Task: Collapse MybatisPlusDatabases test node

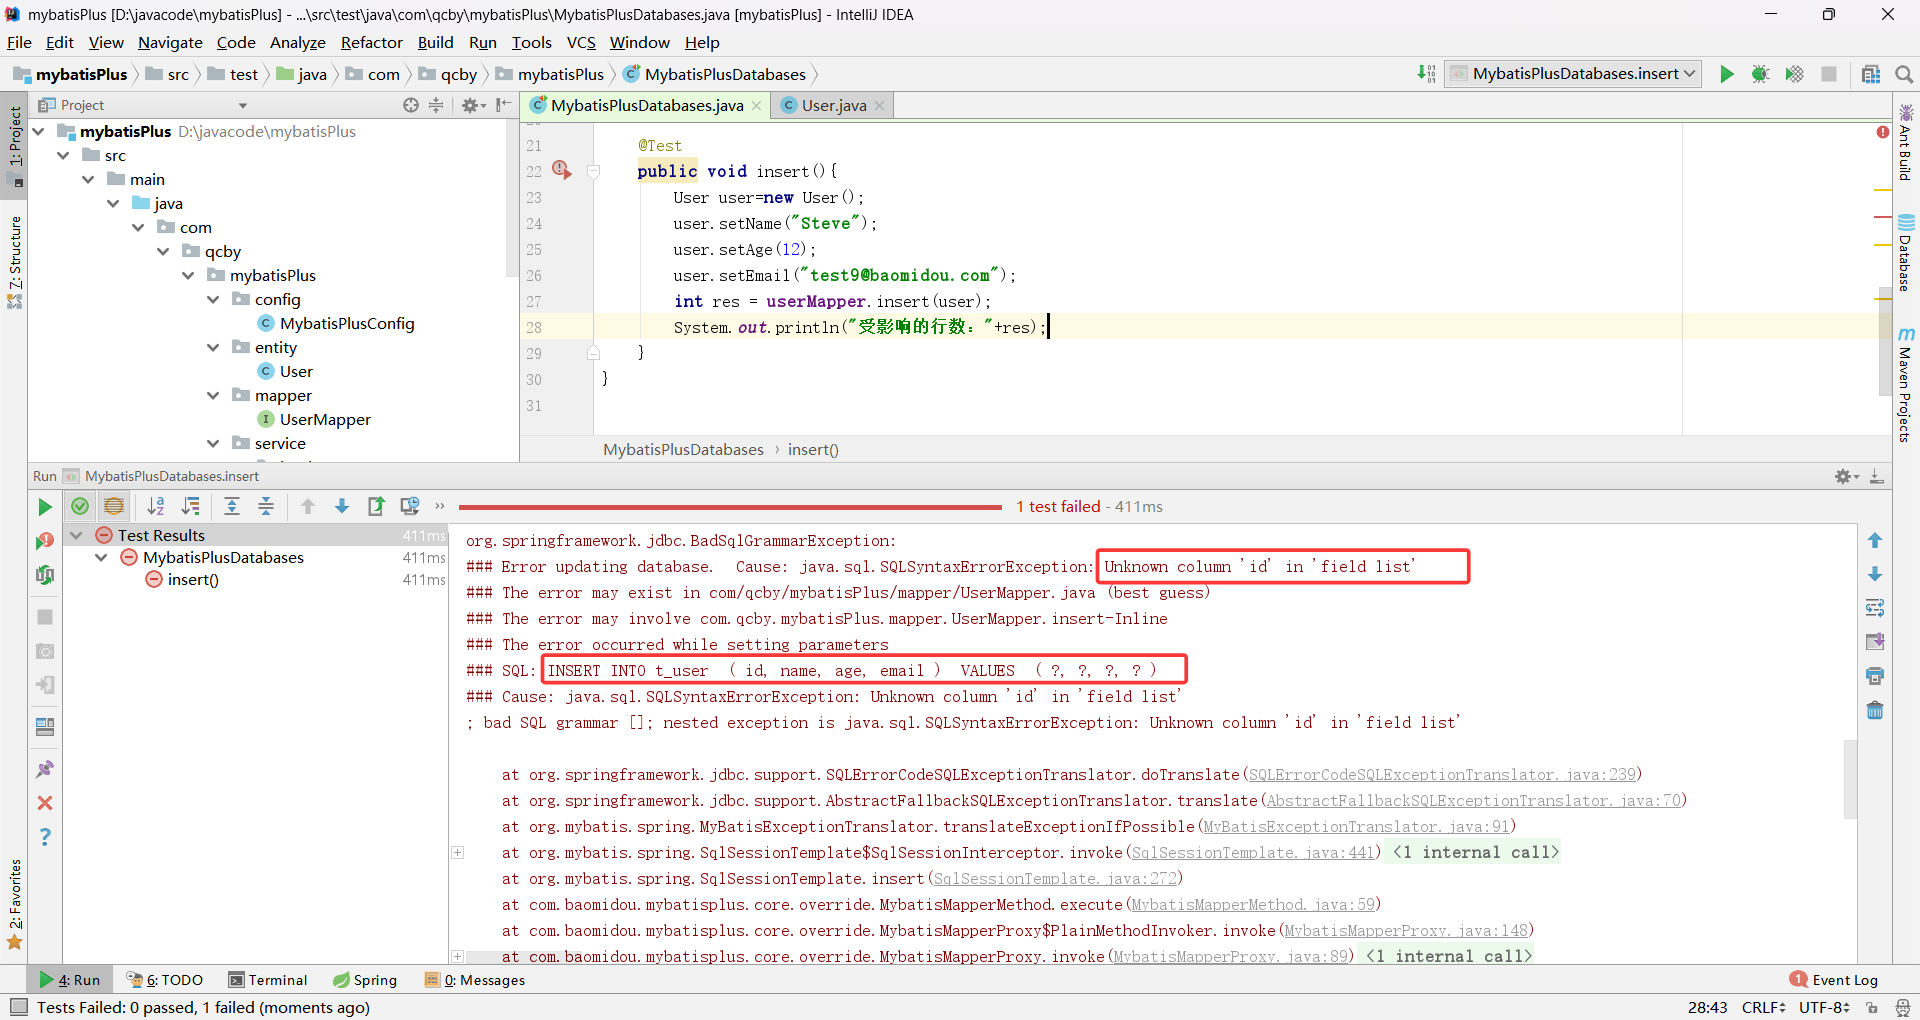Action: point(101,557)
